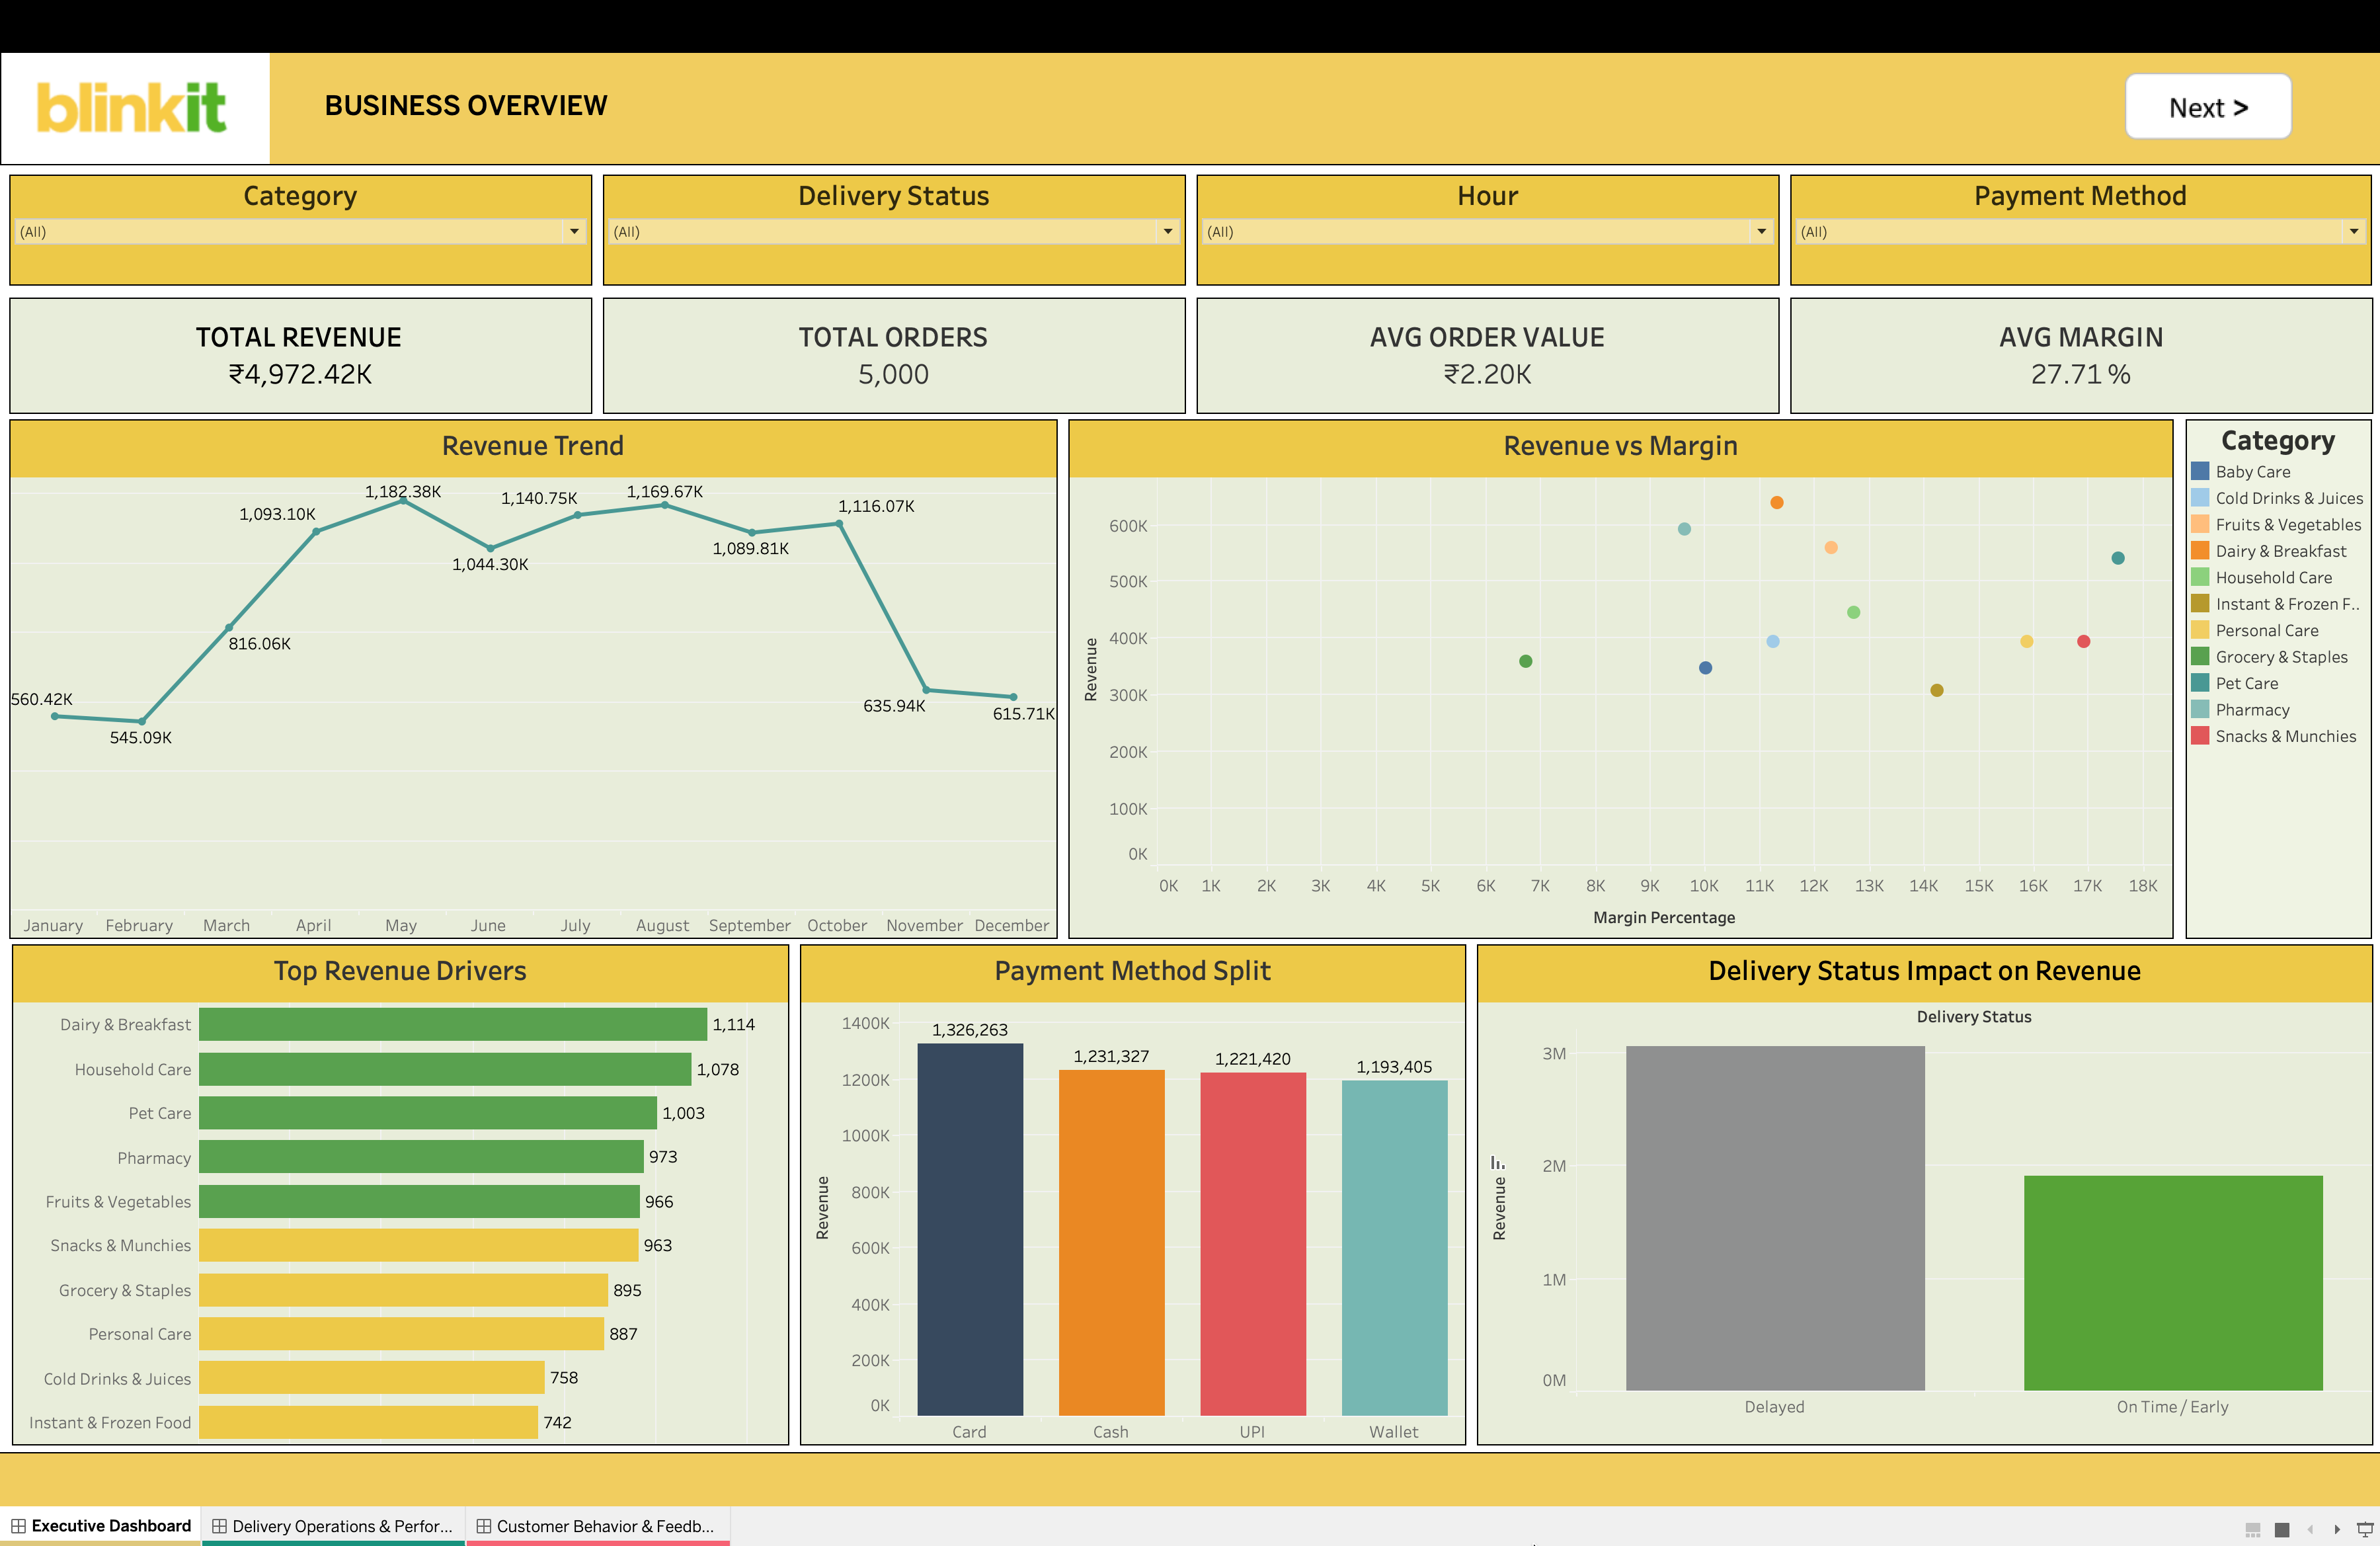Image resolution: width=2380 pixels, height=1546 pixels.
Task: Select Grocery & Staples legend swatch
Action: pyautogui.click(x=2200, y=656)
